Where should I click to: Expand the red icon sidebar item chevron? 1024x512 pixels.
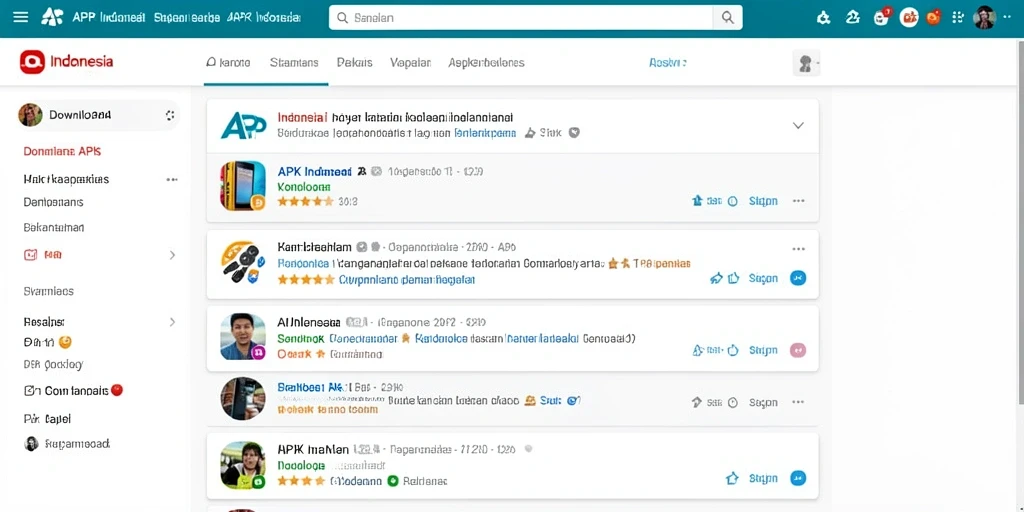tap(172, 255)
